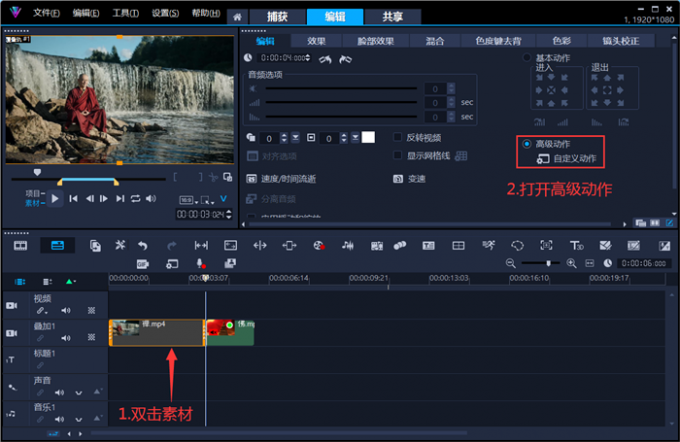Adjust the preview timecode stepper

click(229, 214)
